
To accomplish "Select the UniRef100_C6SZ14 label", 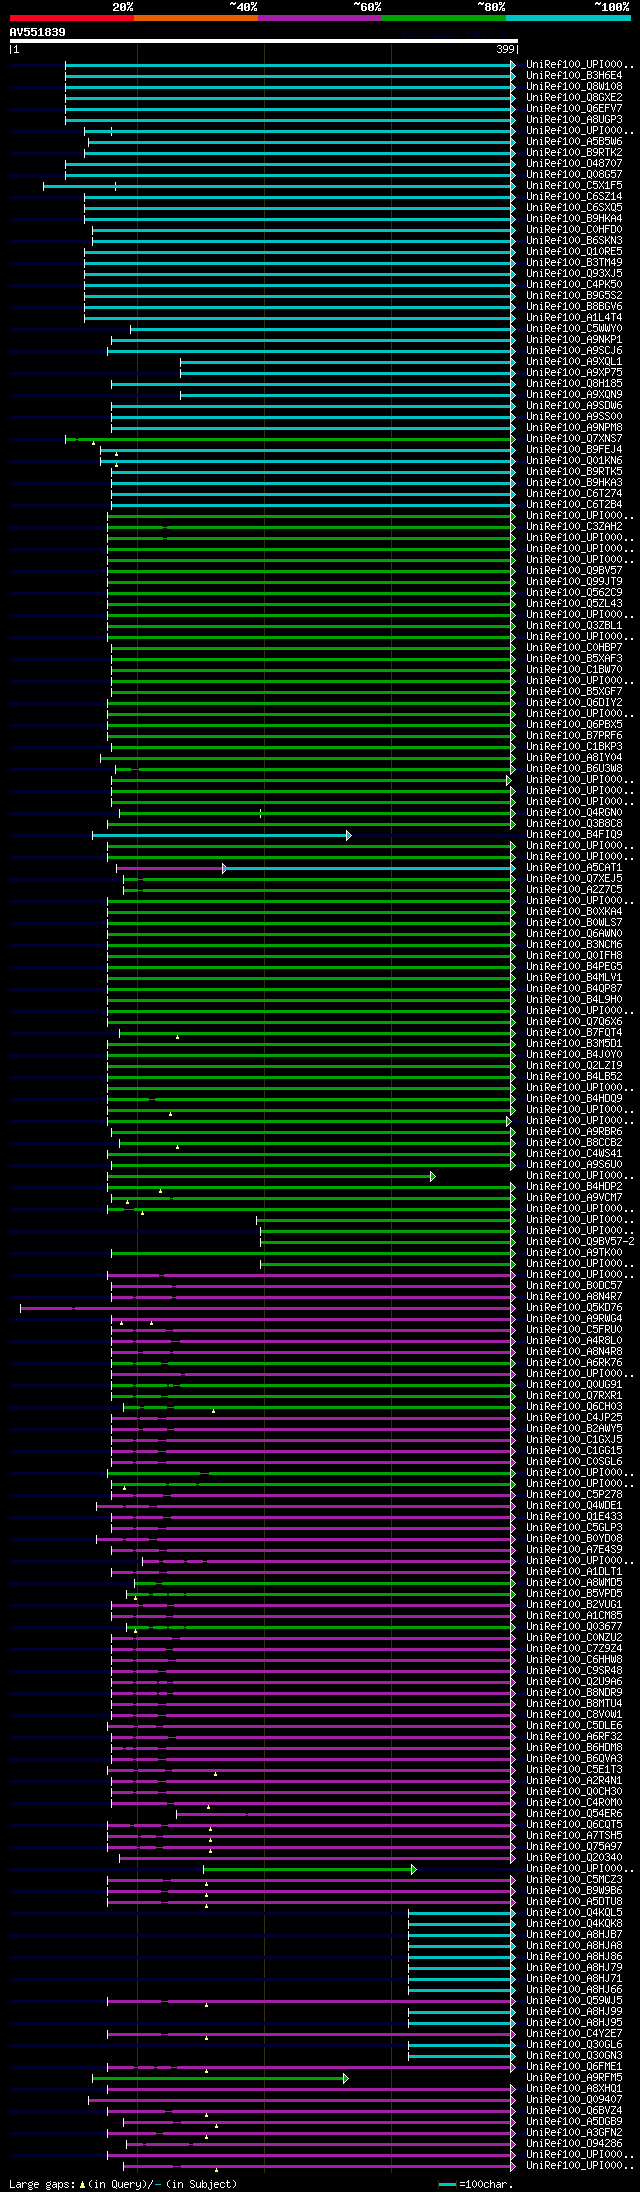I will pyautogui.click(x=574, y=196).
